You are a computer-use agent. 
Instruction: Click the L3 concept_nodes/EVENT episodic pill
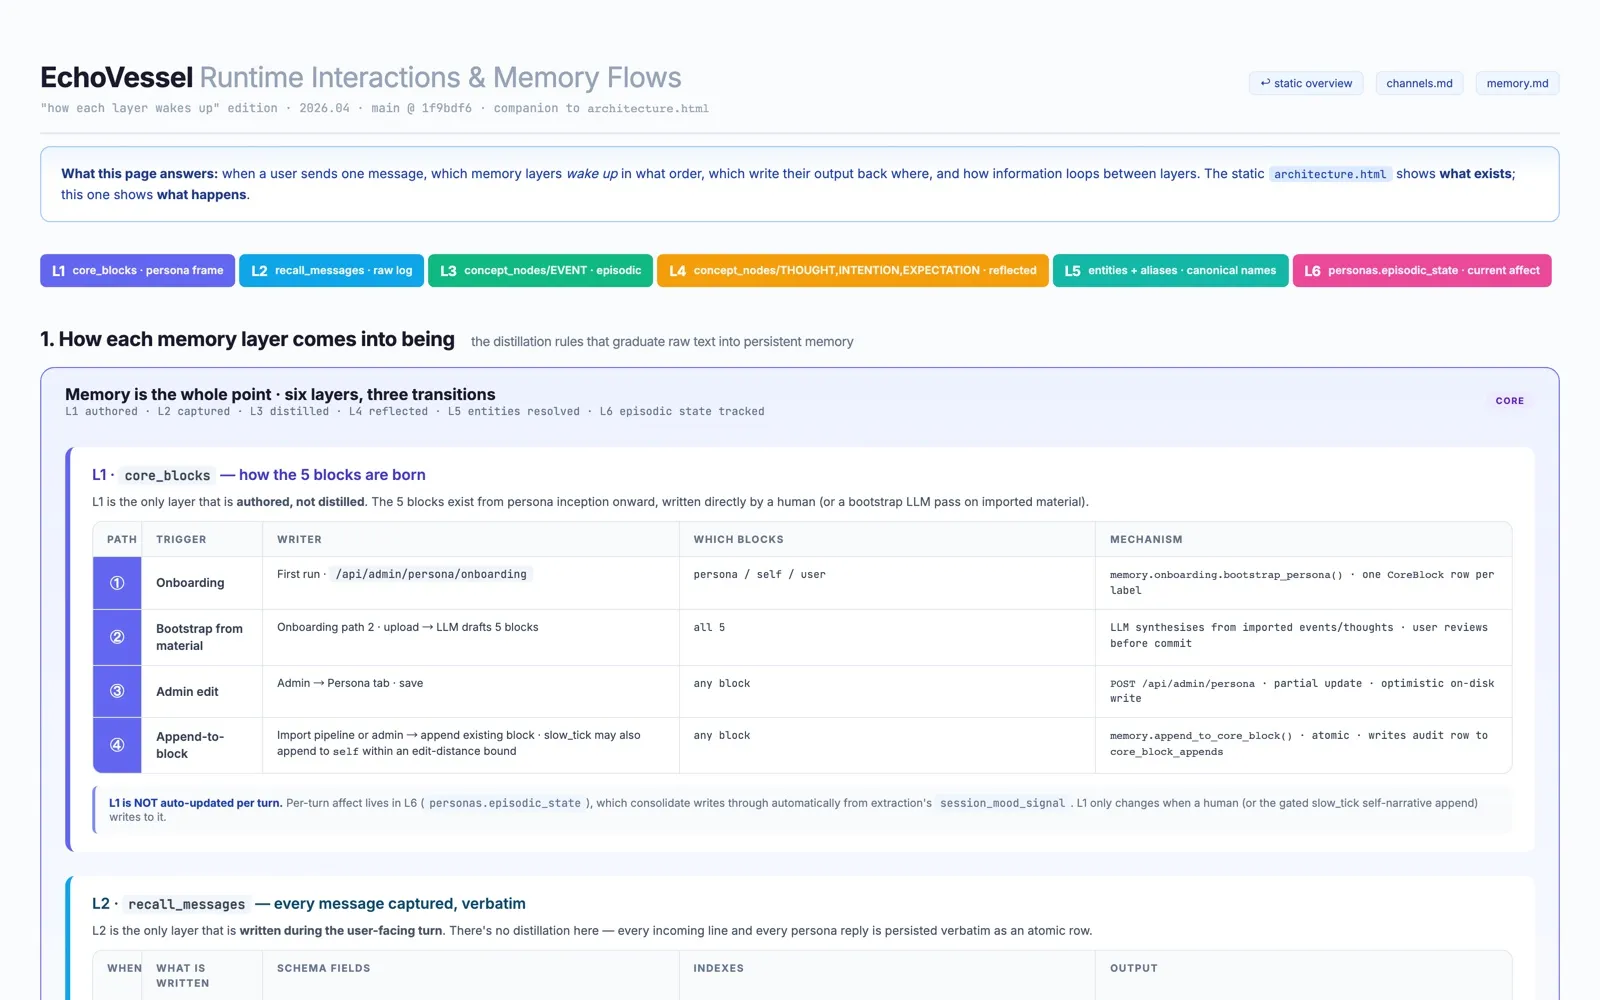coord(540,270)
